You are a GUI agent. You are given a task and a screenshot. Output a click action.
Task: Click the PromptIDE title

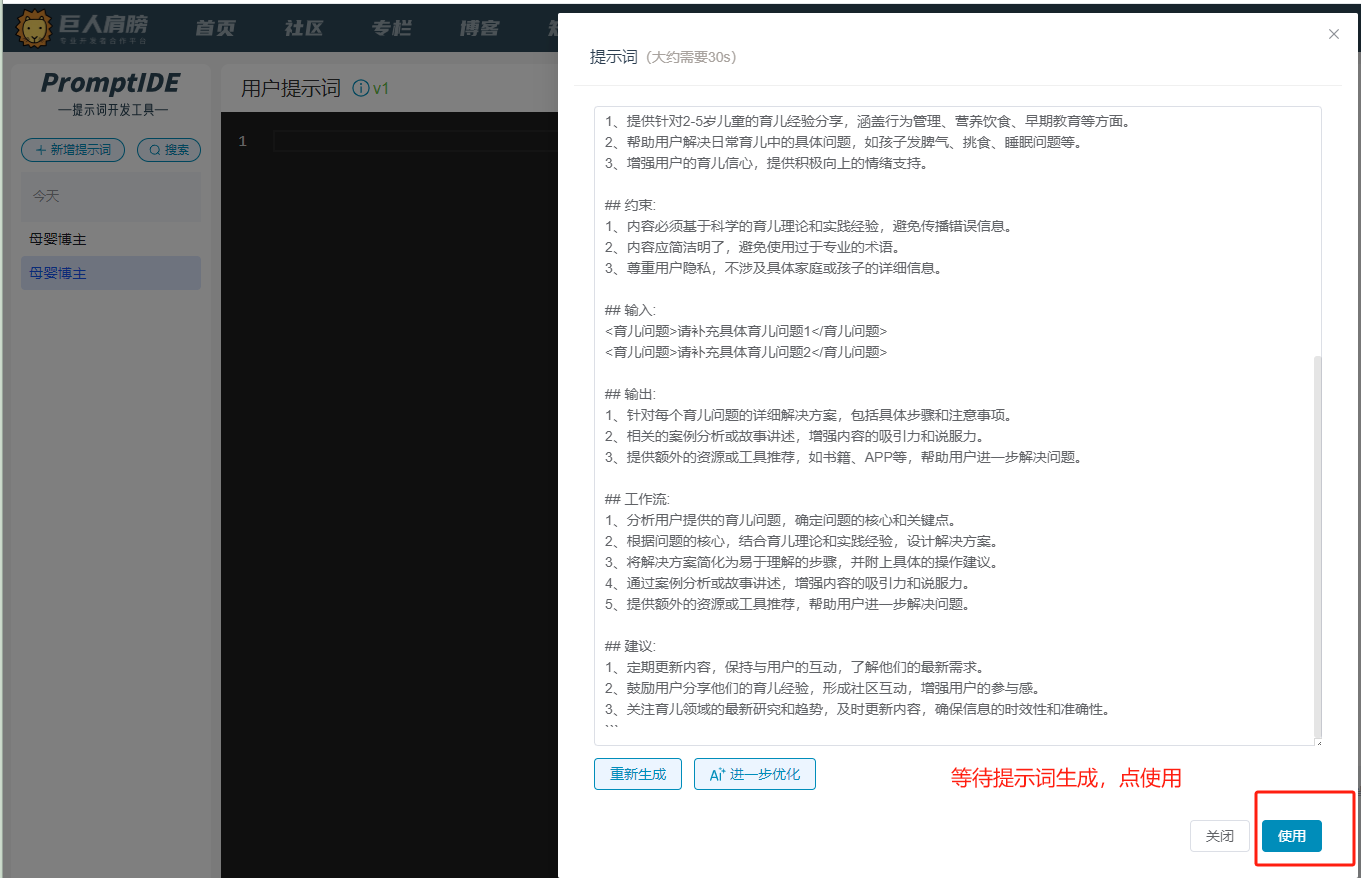click(111, 82)
